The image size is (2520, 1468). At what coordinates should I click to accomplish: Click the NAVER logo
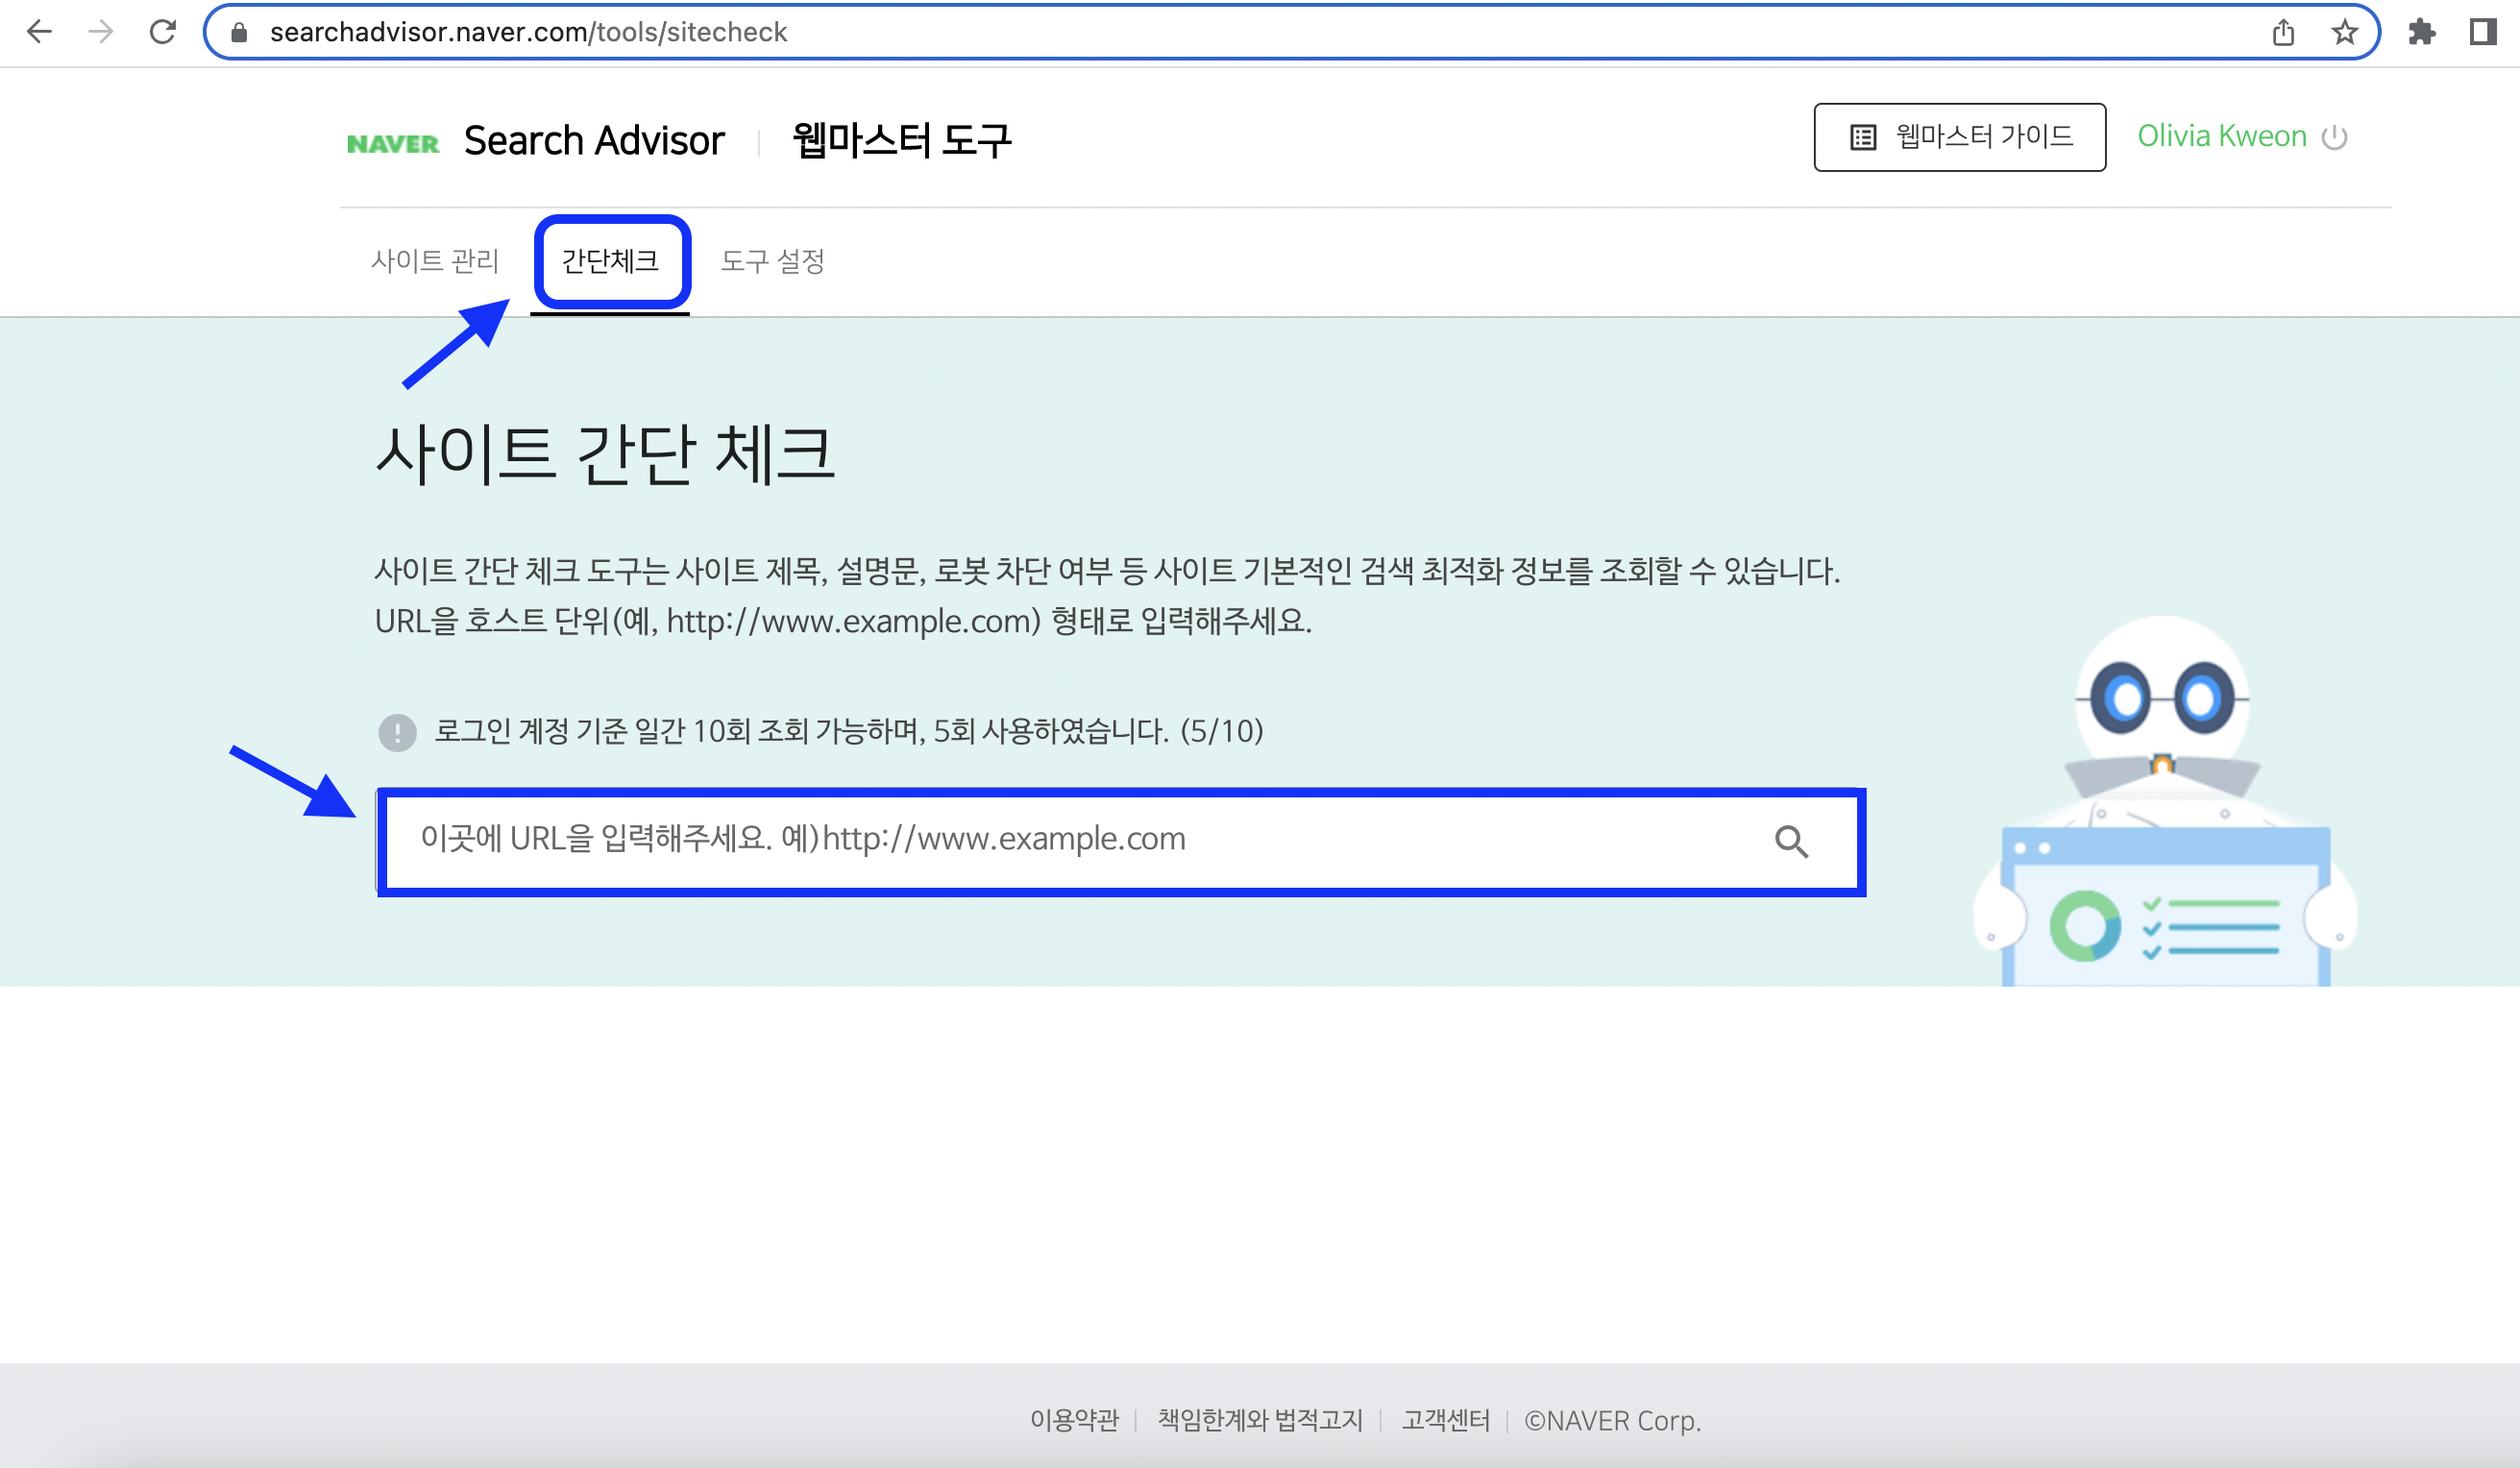[x=393, y=144]
